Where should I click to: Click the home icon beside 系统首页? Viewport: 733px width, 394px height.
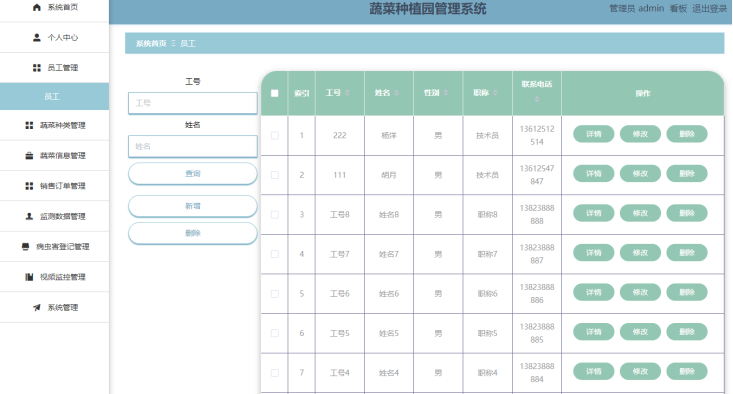[x=37, y=7]
